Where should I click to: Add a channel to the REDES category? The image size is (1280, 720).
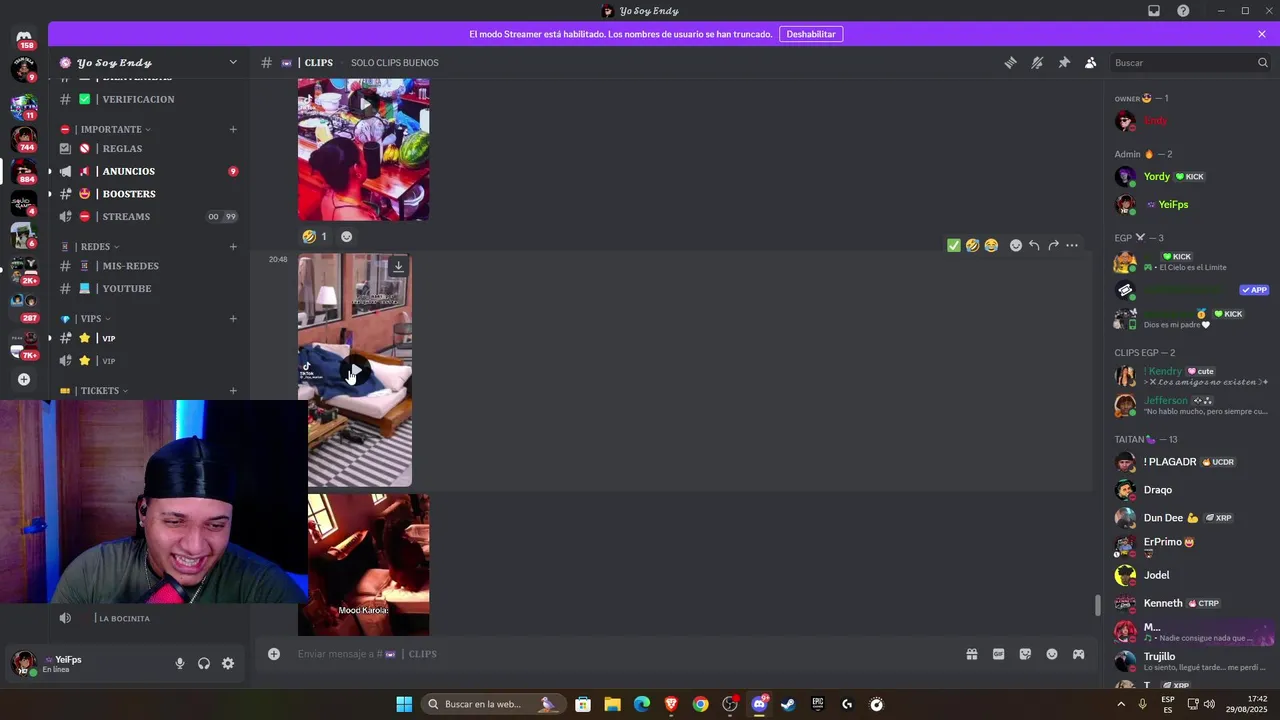233,246
